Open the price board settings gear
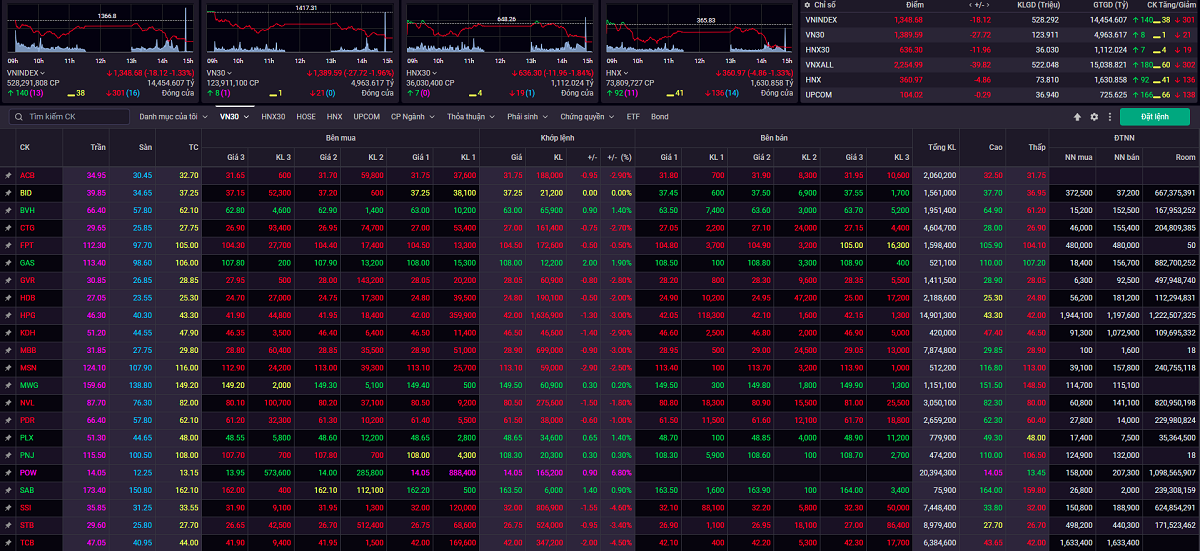Viewport: 1200px width, 551px height. [x=1094, y=117]
